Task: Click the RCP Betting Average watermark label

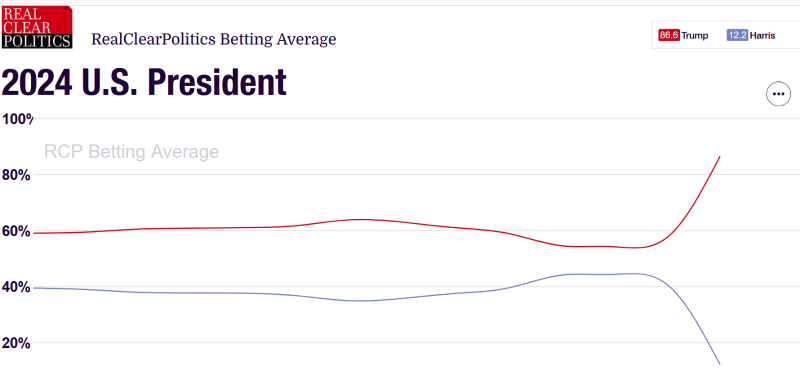Action: 132,152
